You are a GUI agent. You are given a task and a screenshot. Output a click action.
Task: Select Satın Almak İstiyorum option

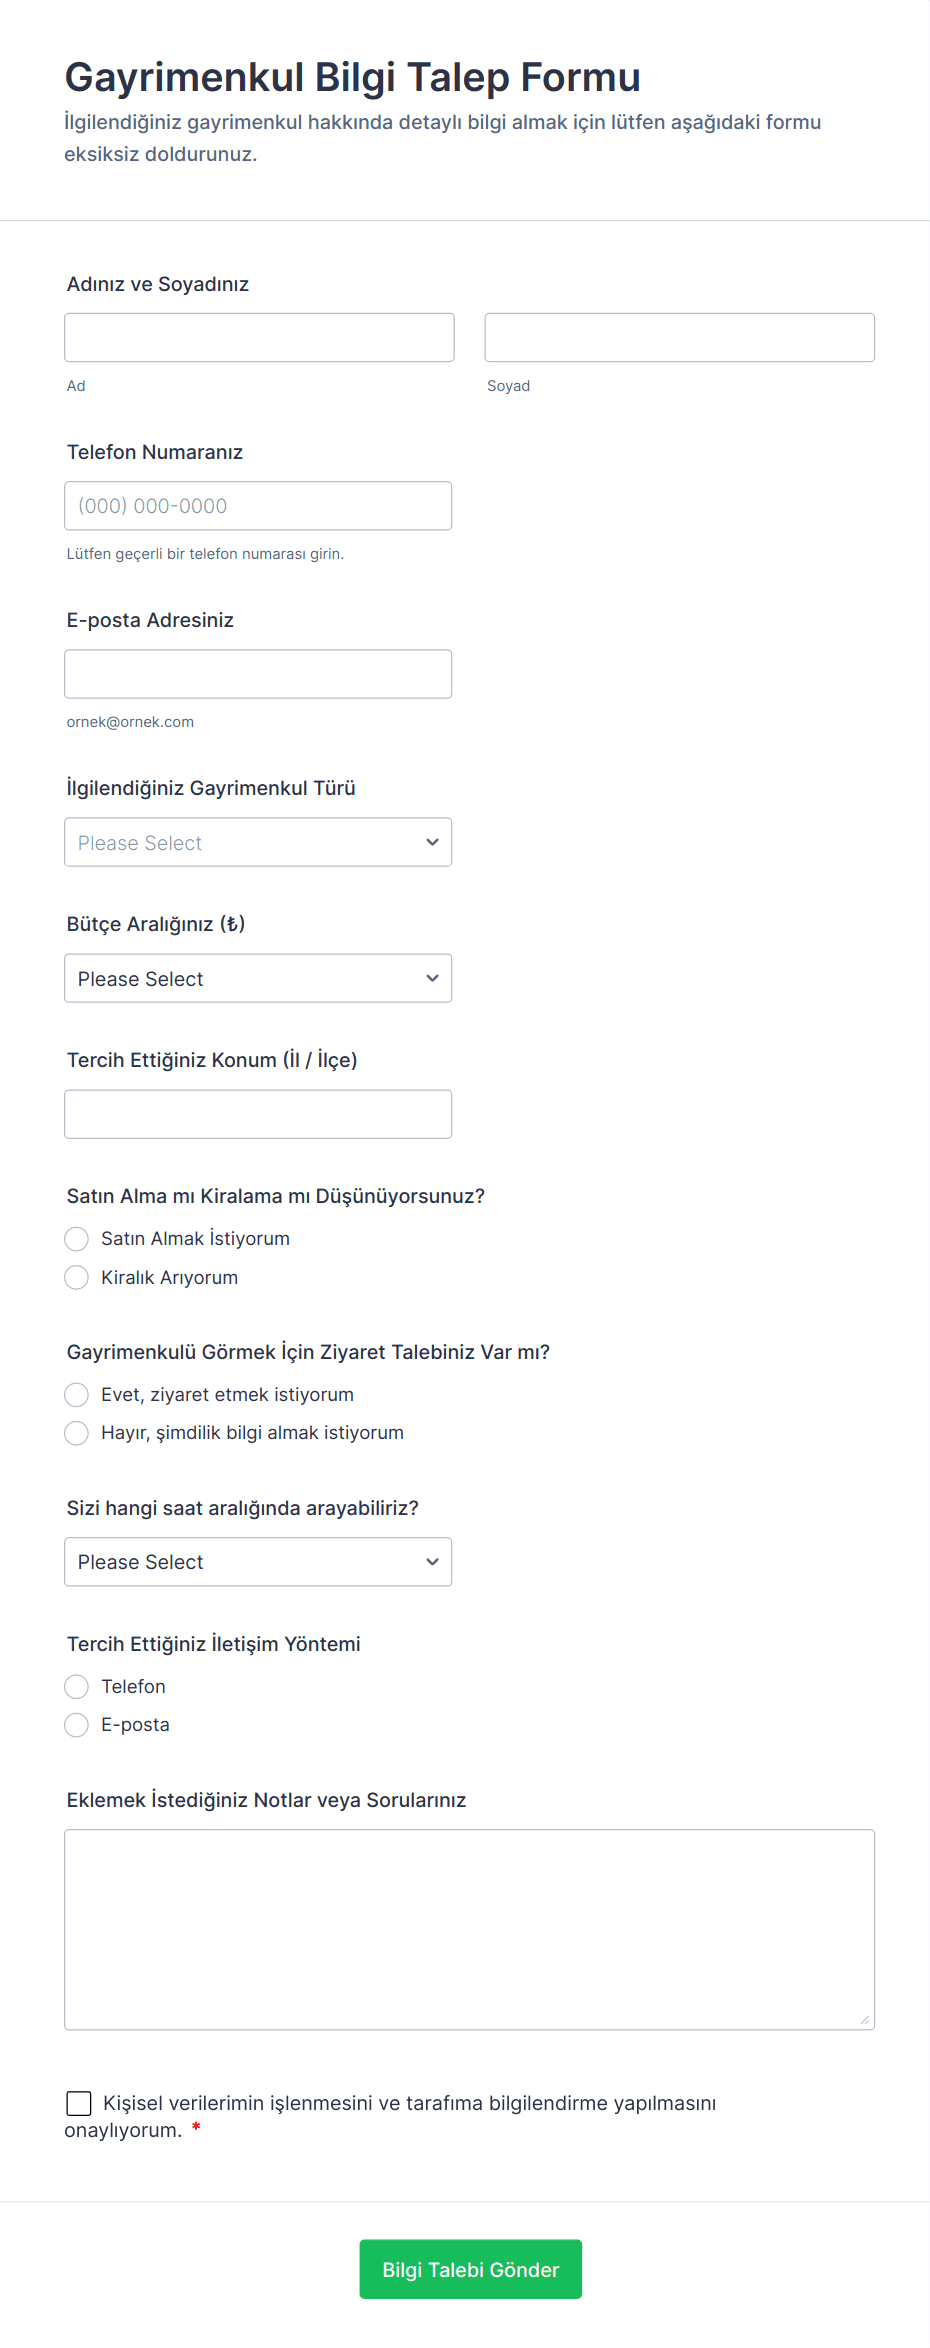click(77, 1239)
